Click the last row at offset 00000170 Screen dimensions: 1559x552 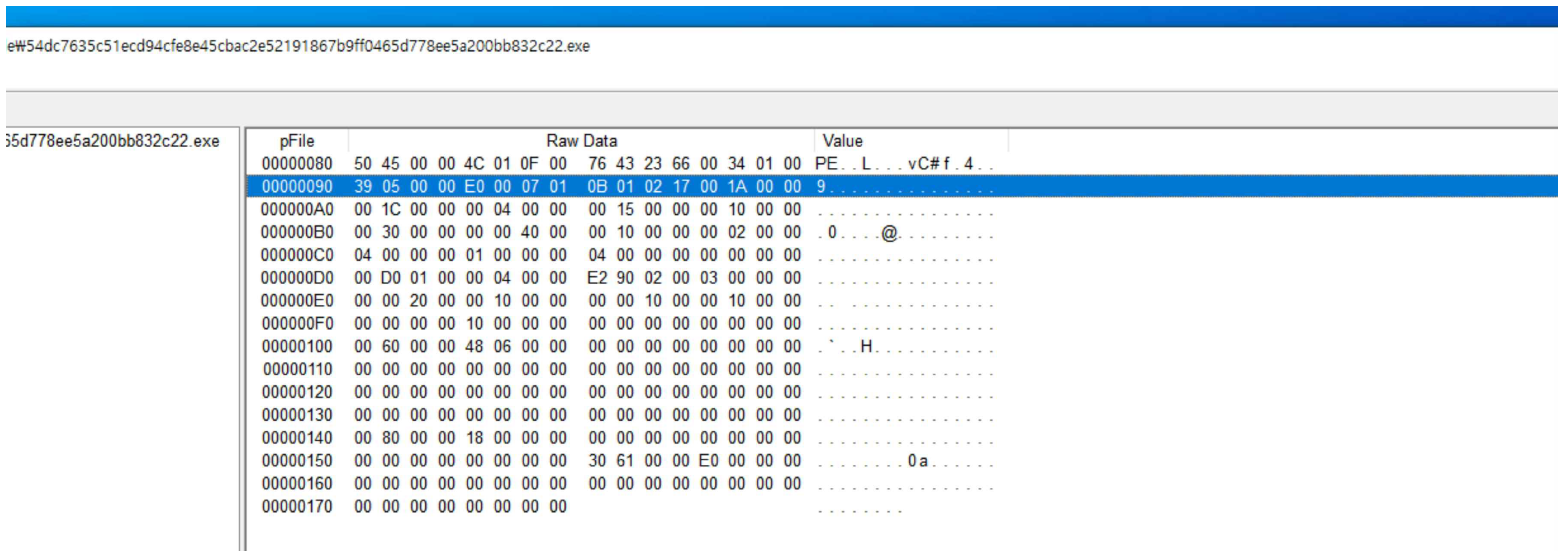pos(297,510)
